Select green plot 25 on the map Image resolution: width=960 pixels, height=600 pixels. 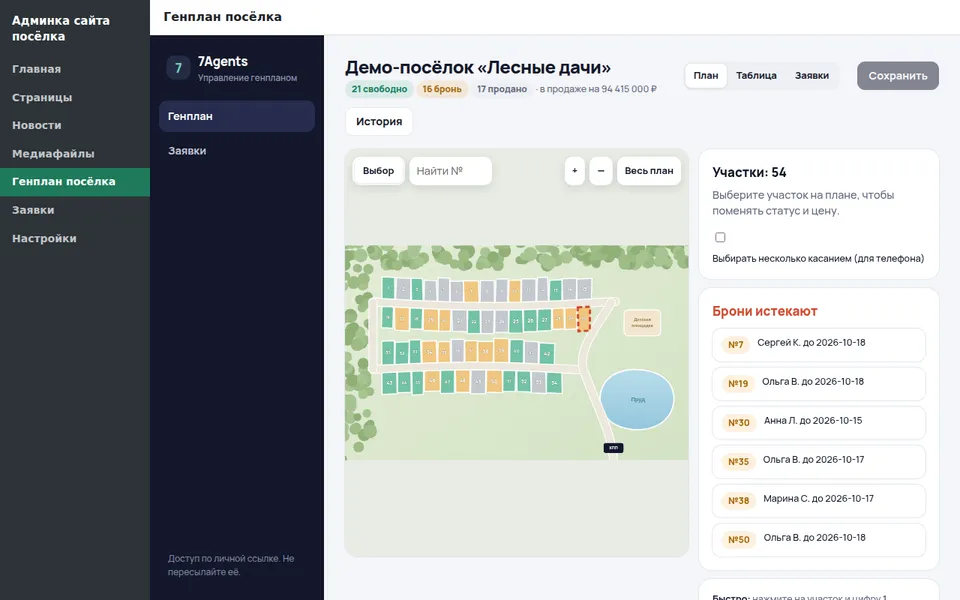[x=516, y=321]
